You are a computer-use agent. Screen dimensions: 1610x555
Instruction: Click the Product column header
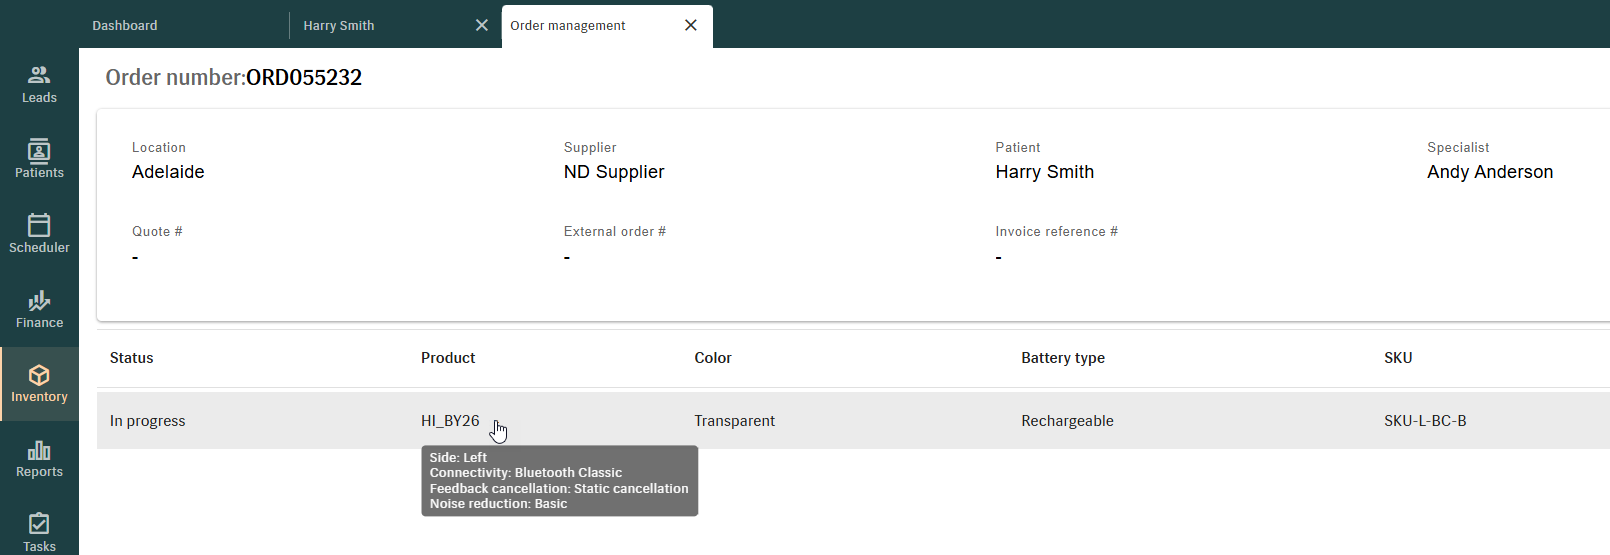[448, 358]
